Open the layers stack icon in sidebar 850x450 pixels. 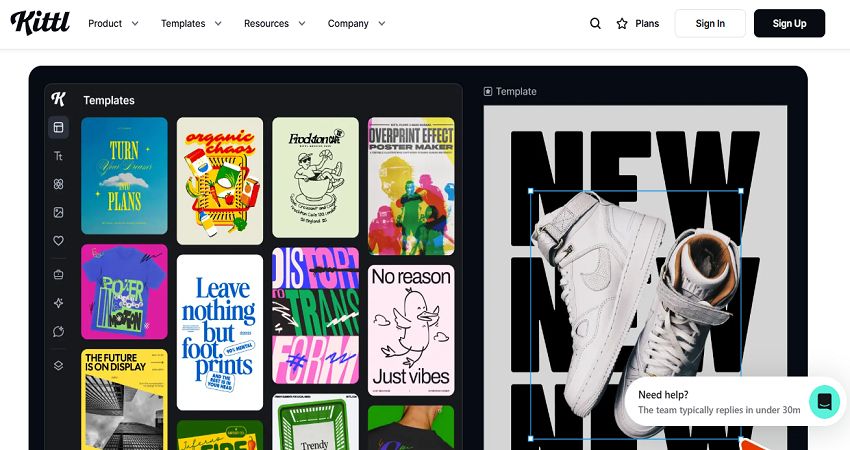pyautogui.click(x=59, y=365)
